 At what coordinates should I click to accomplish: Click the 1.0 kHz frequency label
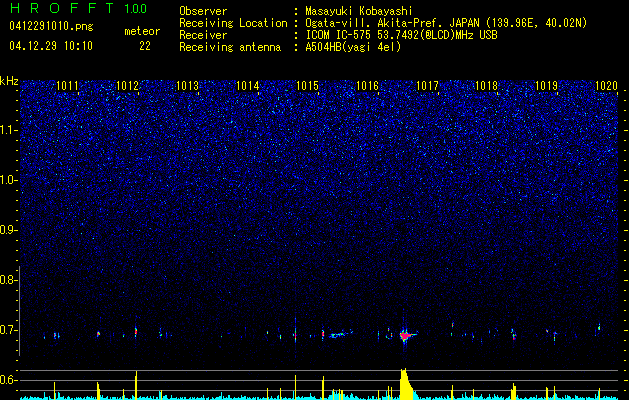(x=8, y=181)
